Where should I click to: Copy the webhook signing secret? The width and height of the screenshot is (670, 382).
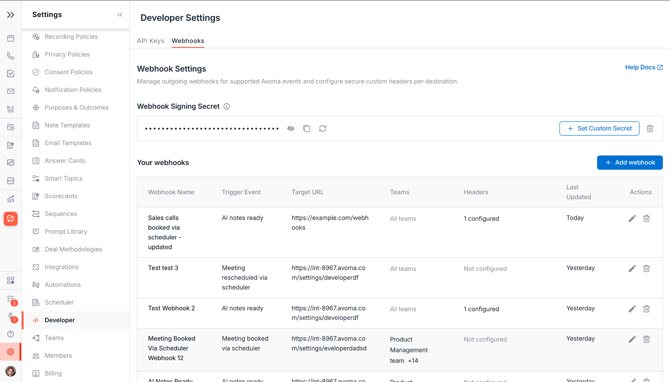(x=306, y=129)
